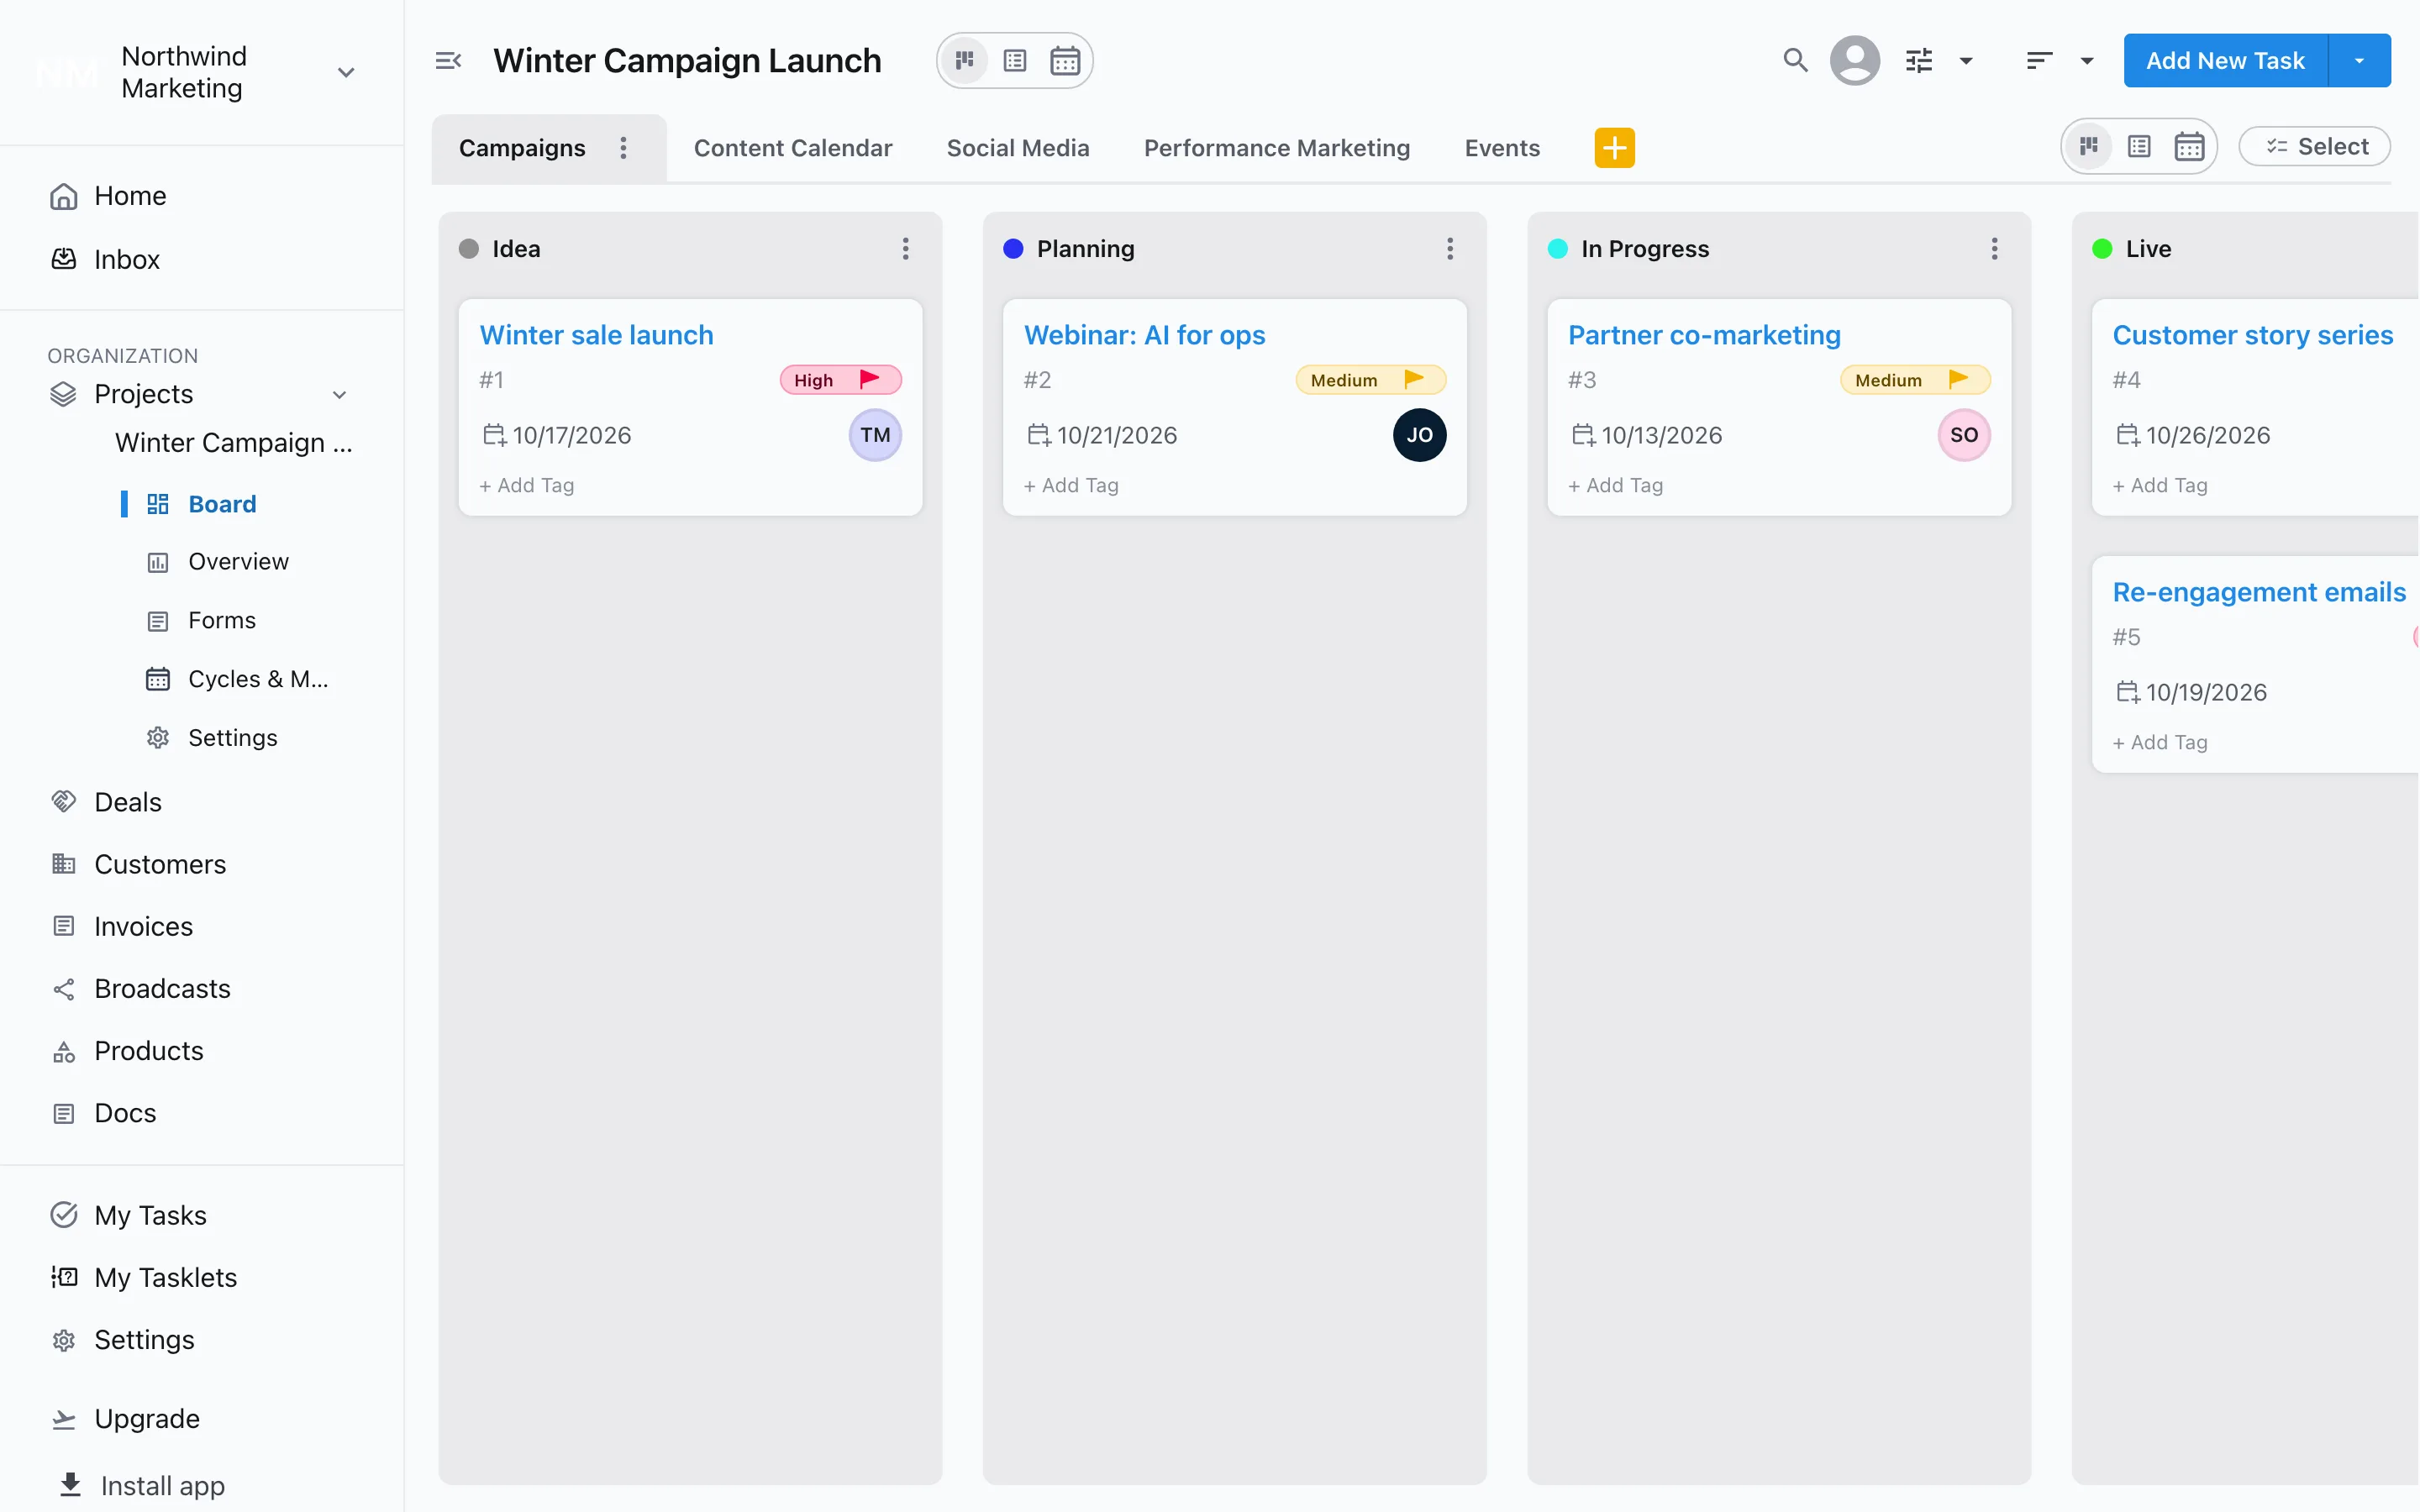The width and height of the screenshot is (2420, 1512).
Task: Open Planning column options menu
Action: (1449, 248)
